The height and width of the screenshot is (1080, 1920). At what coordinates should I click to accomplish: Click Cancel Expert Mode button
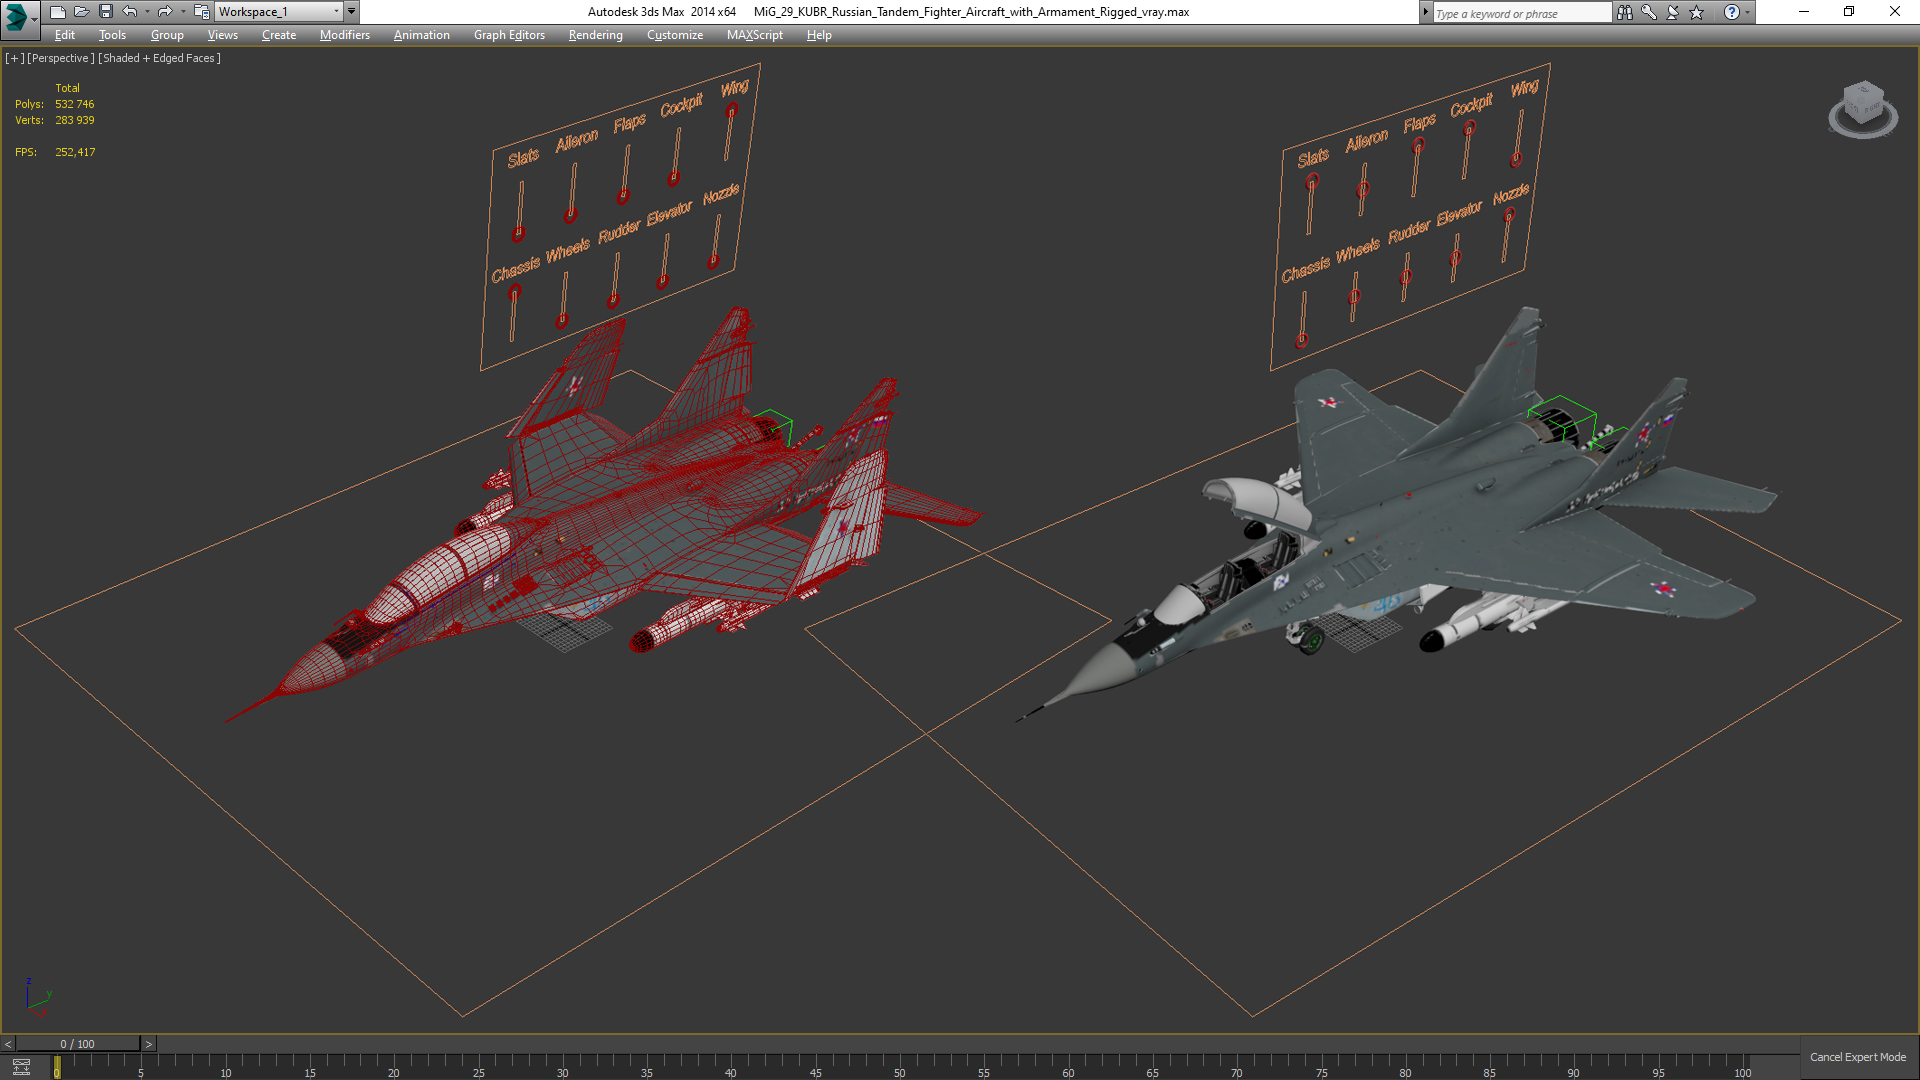click(x=1857, y=1057)
